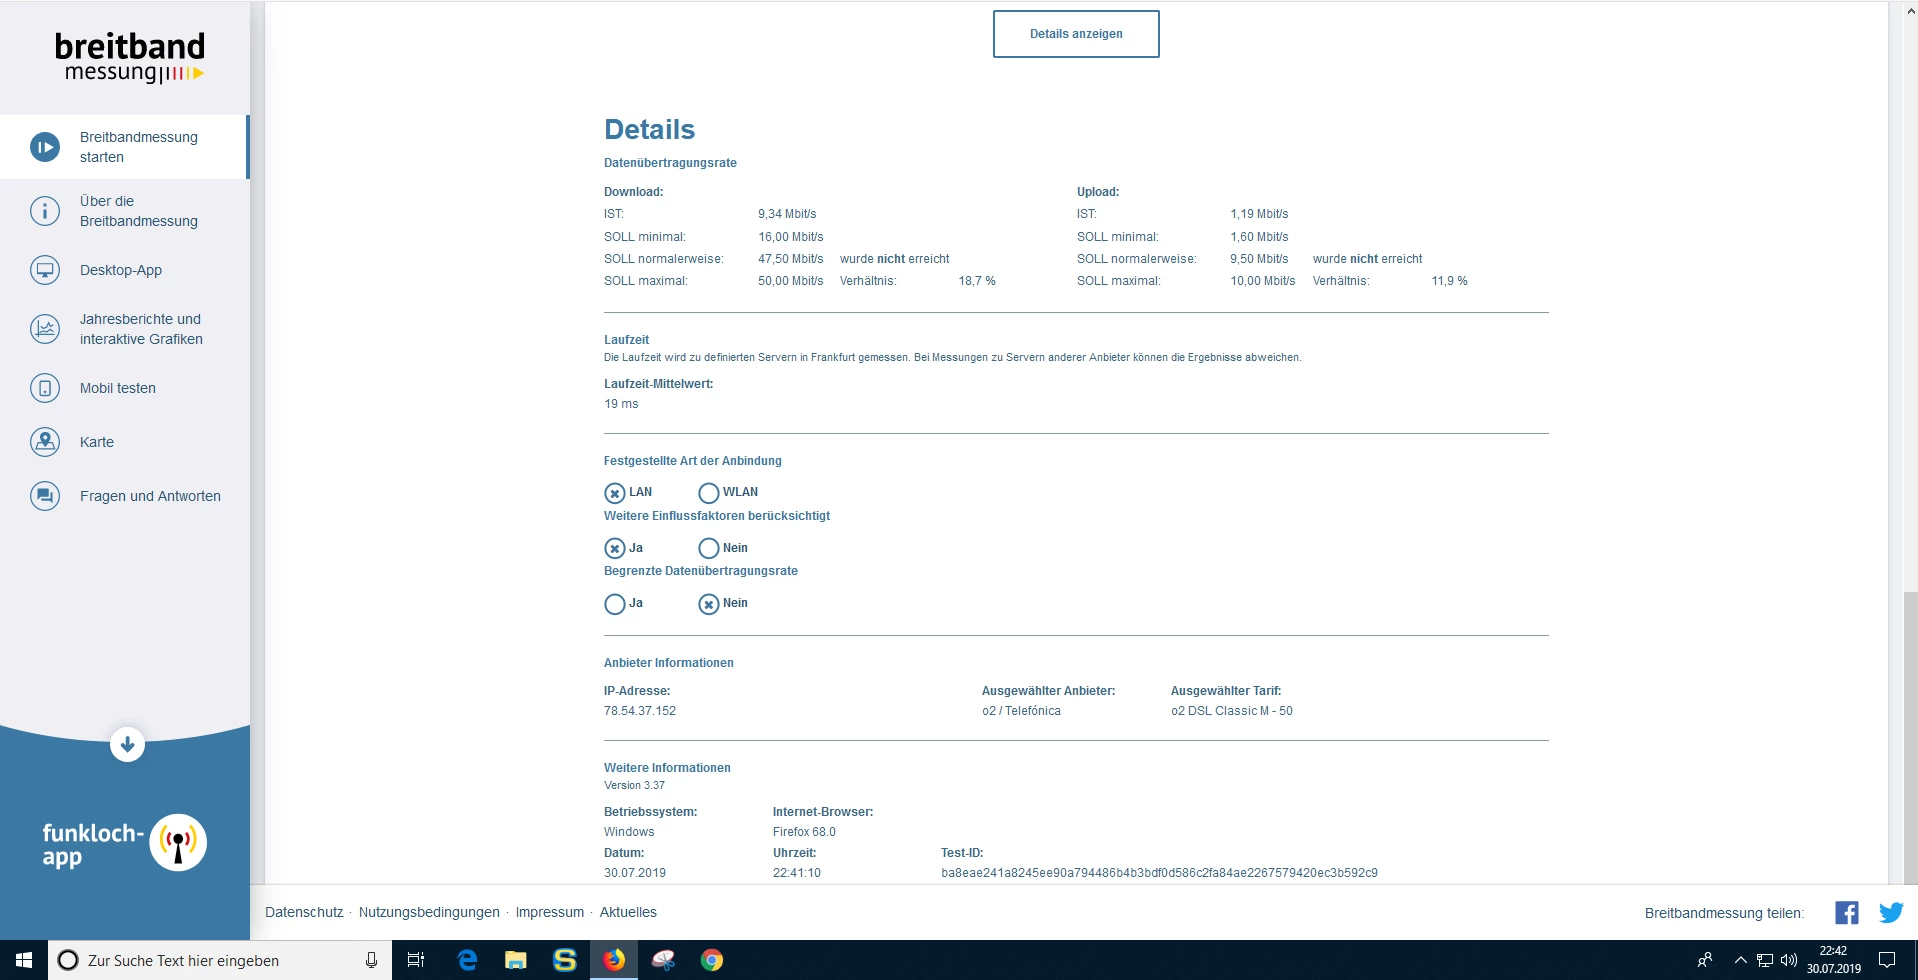
Task: Click the breitbandmessung logo
Action: pyautogui.click(x=130, y=57)
